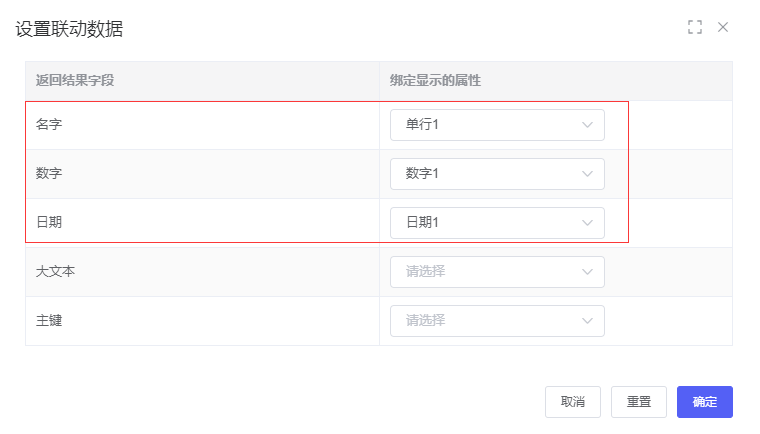Select the 主键 field row label
Screen dimensions: 760x434
pos(49,320)
